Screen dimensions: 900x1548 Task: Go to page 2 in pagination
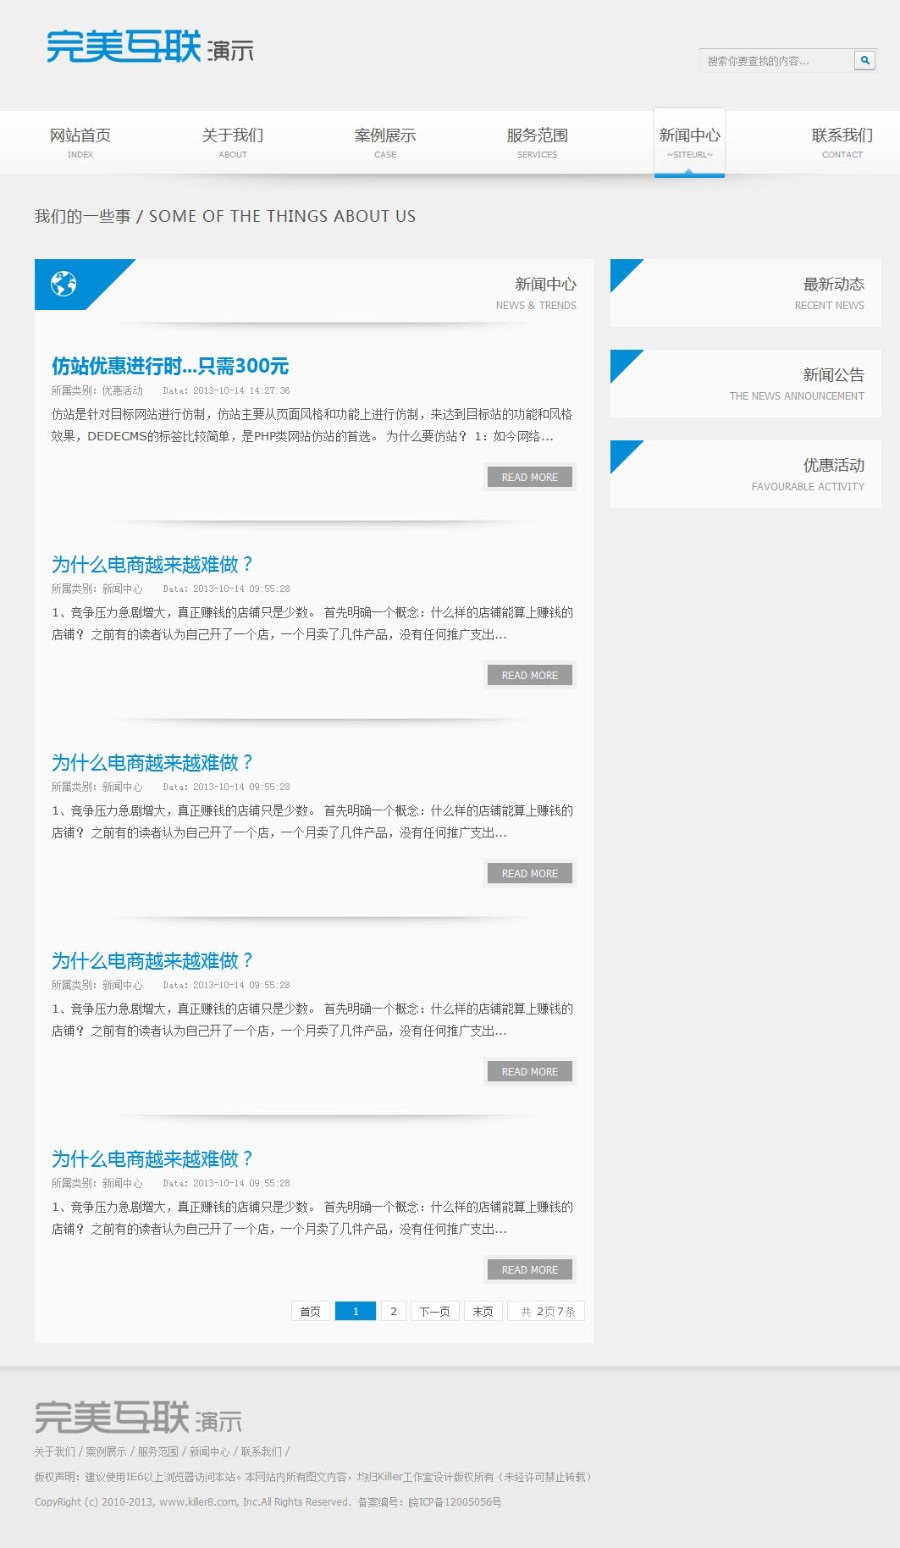(x=393, y=1311)
